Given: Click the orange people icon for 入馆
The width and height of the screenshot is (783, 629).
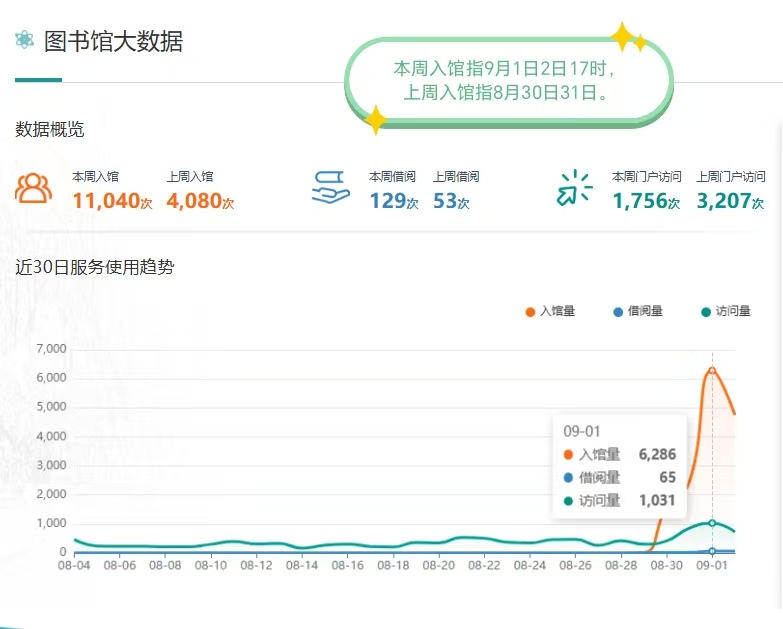Looking at the screenshot, I should pos(34,188).
